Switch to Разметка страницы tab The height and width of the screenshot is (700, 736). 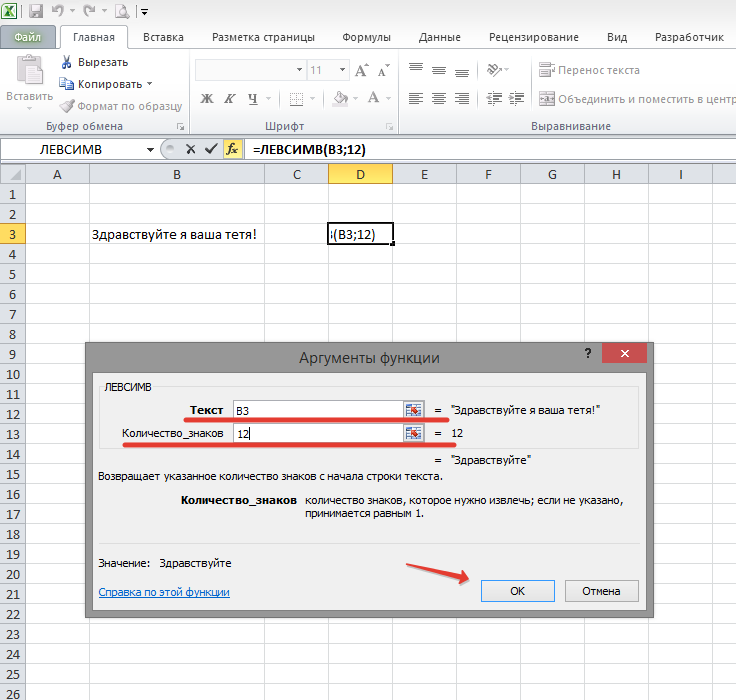(263, 37)
